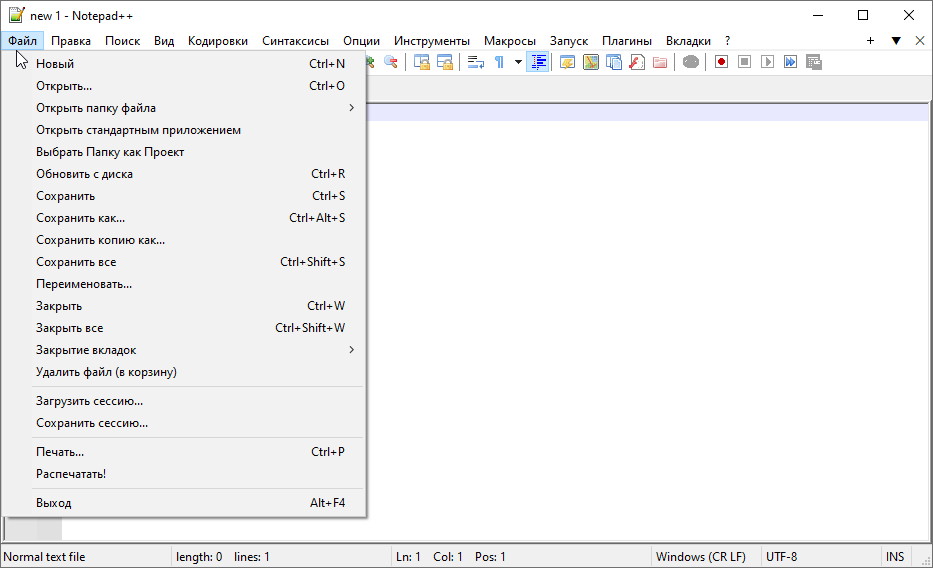Open the Синтаксисы menu
This screenshot has height=568, width=933.
(296, 40)
